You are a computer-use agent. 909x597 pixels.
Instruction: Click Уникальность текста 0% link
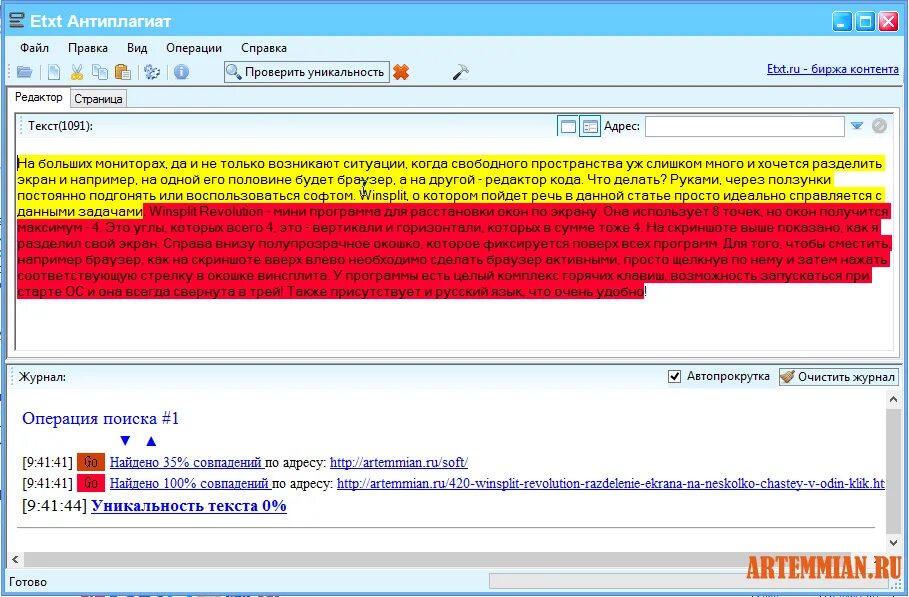click(x=189, y=506)
